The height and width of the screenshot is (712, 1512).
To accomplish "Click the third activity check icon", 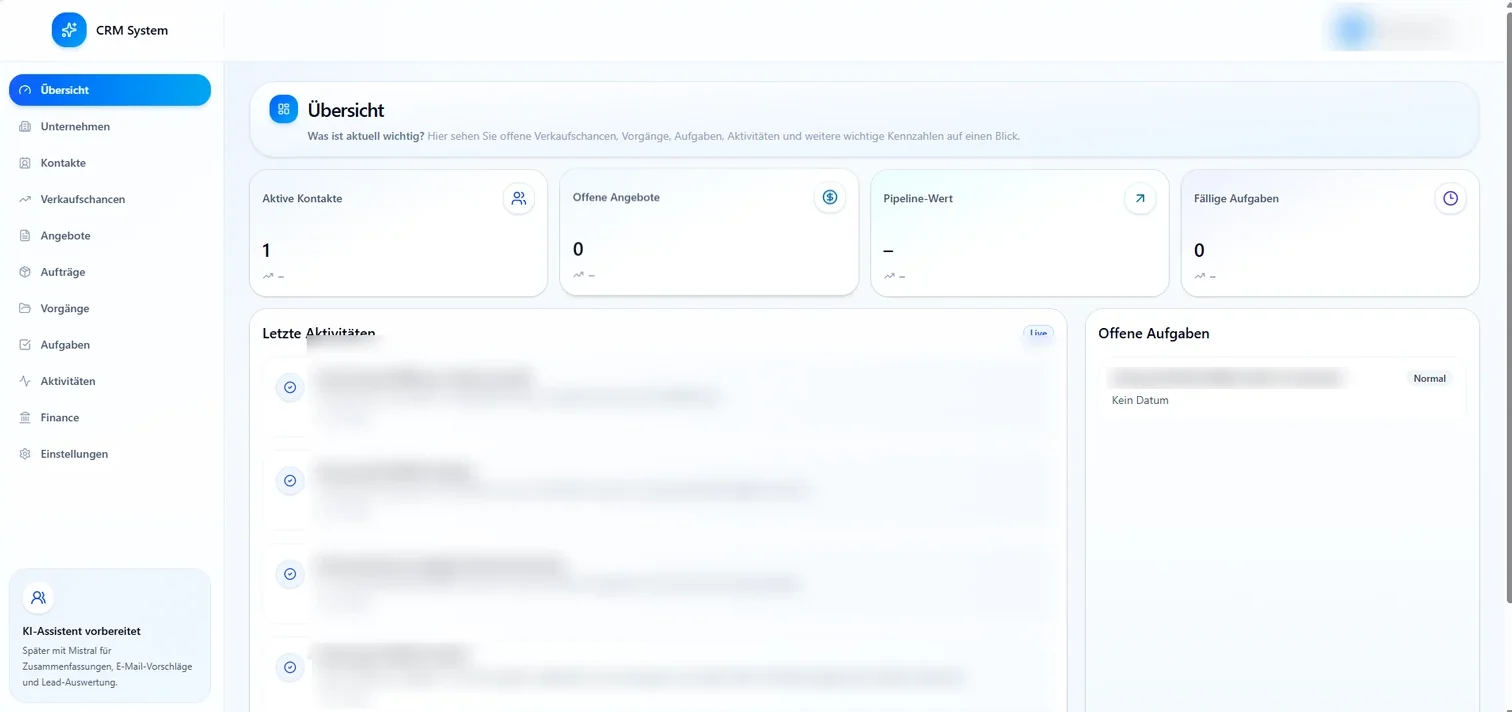I will coord(290,574).
